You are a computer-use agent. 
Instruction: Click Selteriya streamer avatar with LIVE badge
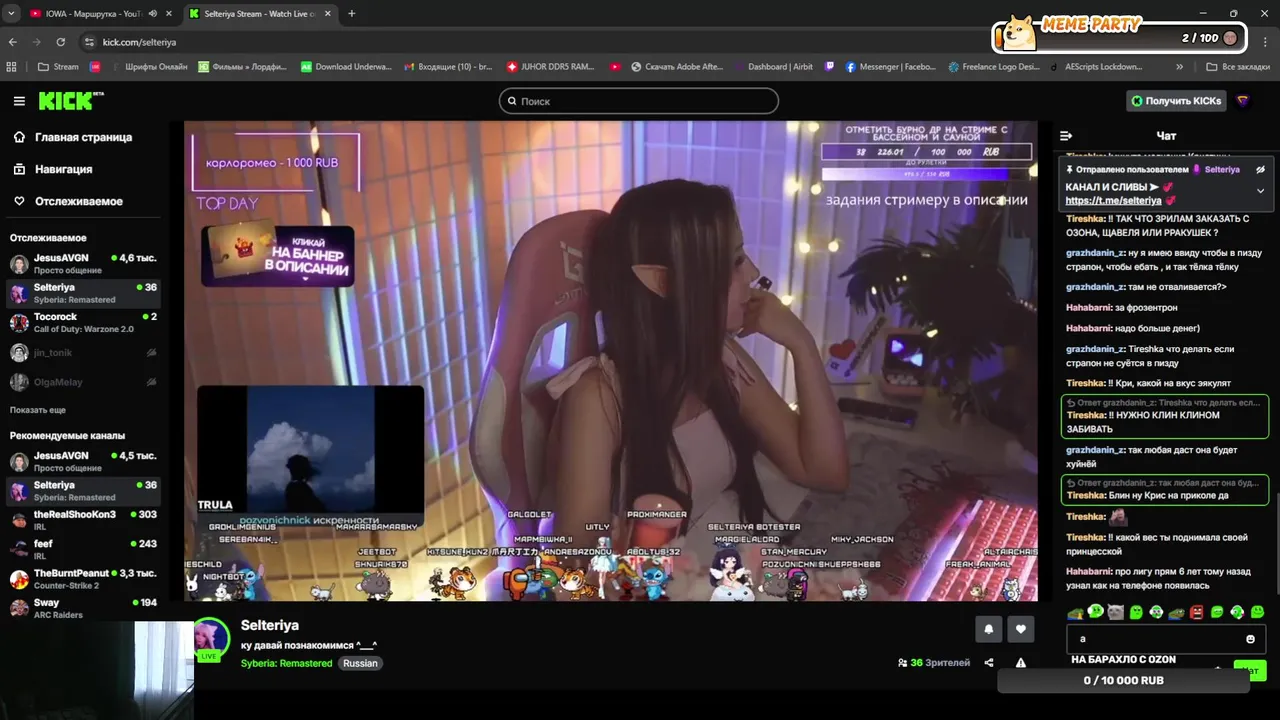(x=209, y=641)
